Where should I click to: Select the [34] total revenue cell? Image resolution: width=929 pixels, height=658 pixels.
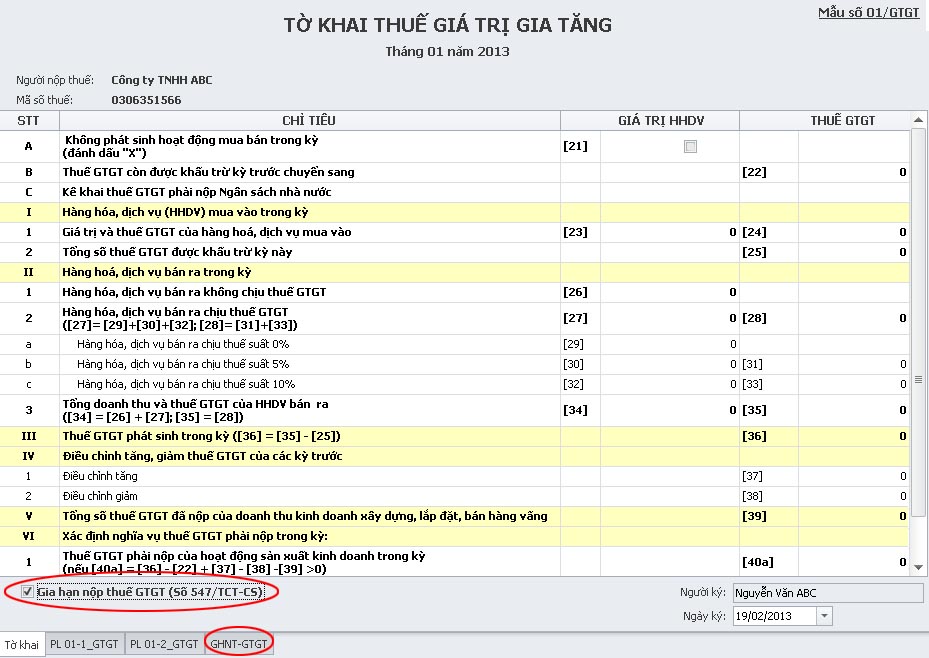[669, 410]
